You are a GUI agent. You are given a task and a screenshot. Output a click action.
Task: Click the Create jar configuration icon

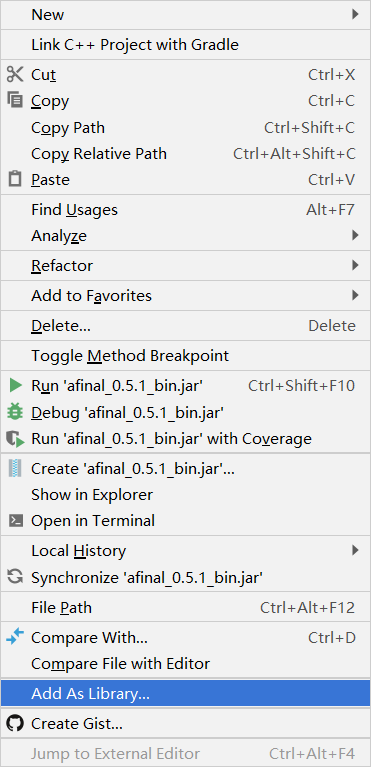coord(15,469)
